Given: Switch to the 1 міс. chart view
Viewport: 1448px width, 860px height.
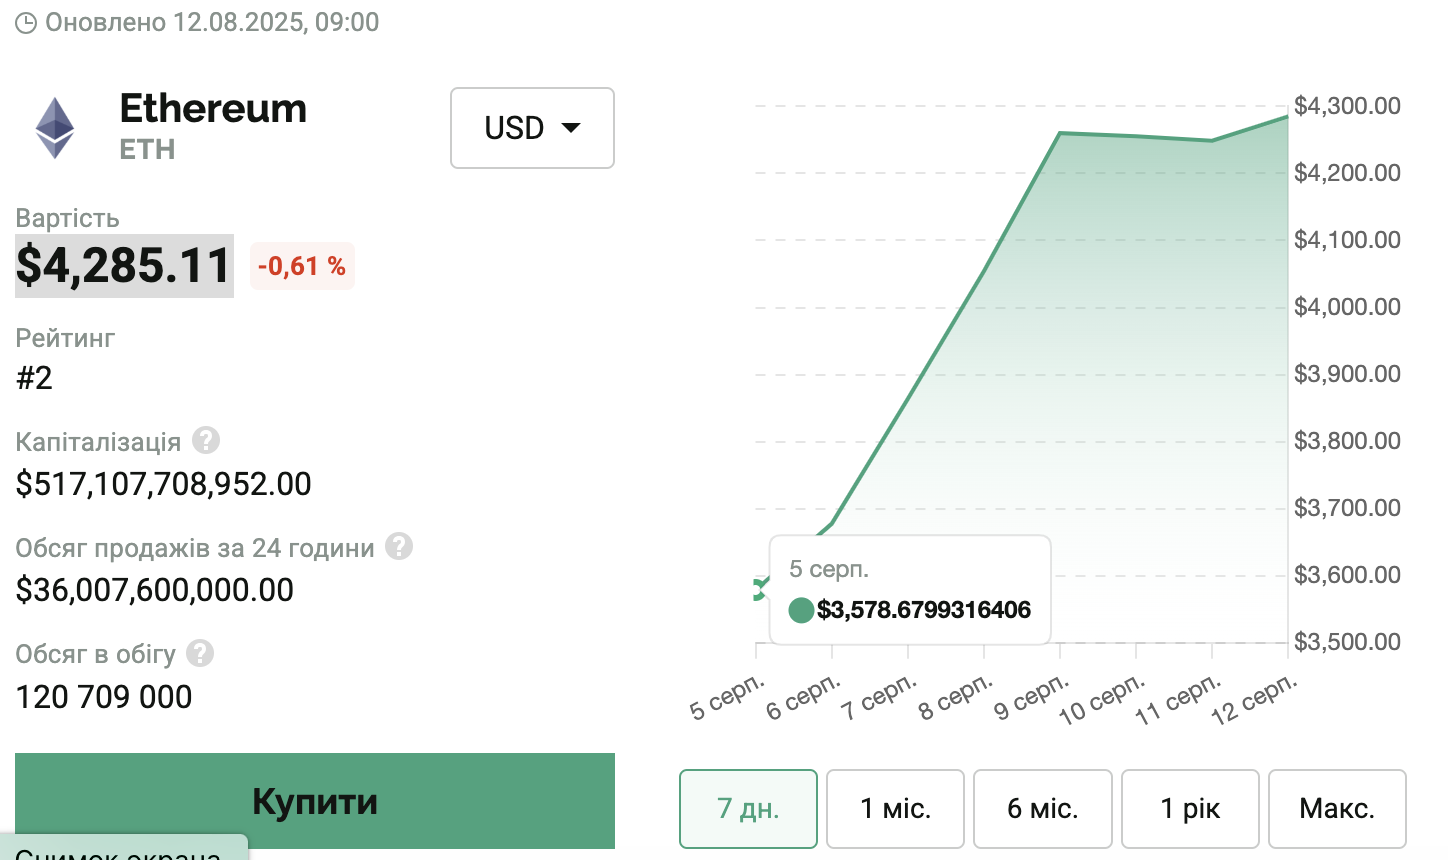Looking at the screenshot, I should 895,808.
